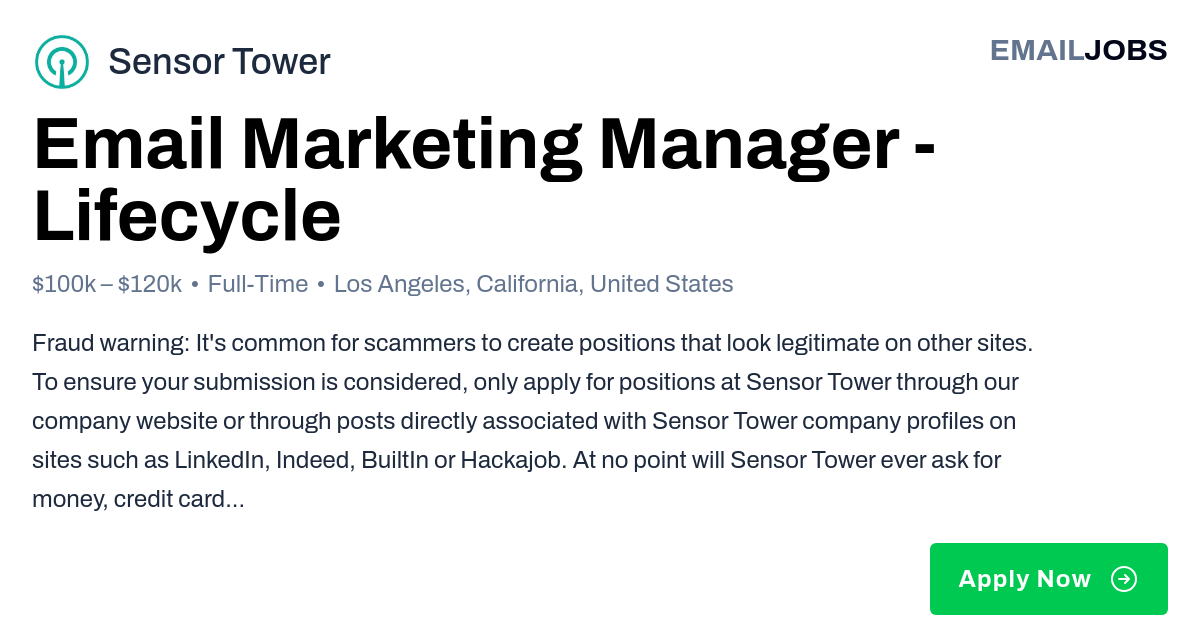The image size is (1200, 630).
Task: Click the word BuiltIn in the description
Action: [394, 460]
